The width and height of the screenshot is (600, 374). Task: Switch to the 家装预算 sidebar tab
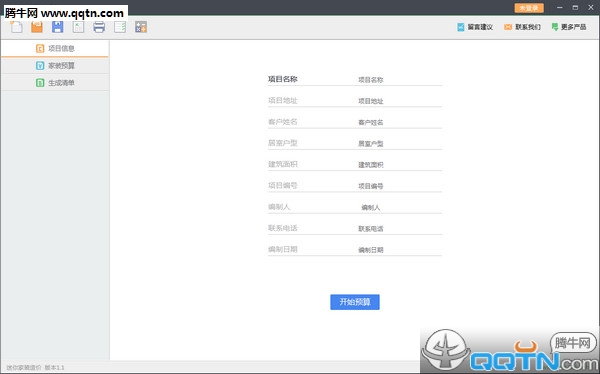click(x=55, y=65)
